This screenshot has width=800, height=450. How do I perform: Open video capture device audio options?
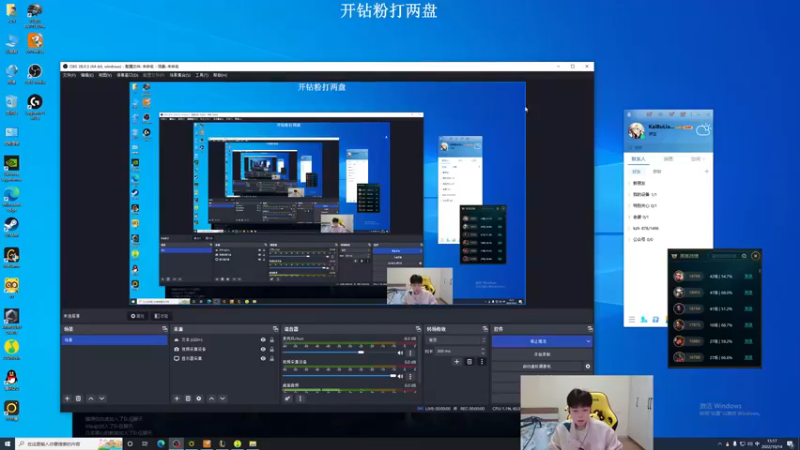[410, 377]
